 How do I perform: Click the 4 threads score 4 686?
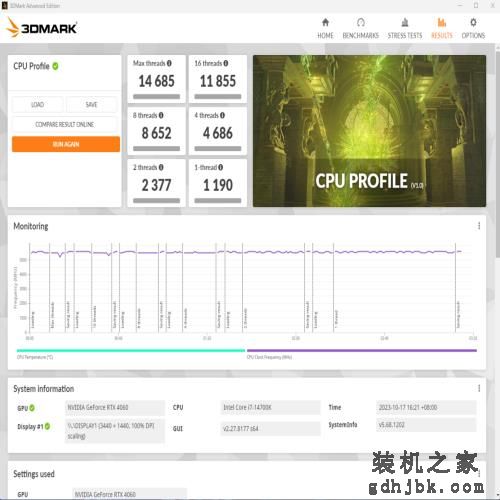(218, 133)
